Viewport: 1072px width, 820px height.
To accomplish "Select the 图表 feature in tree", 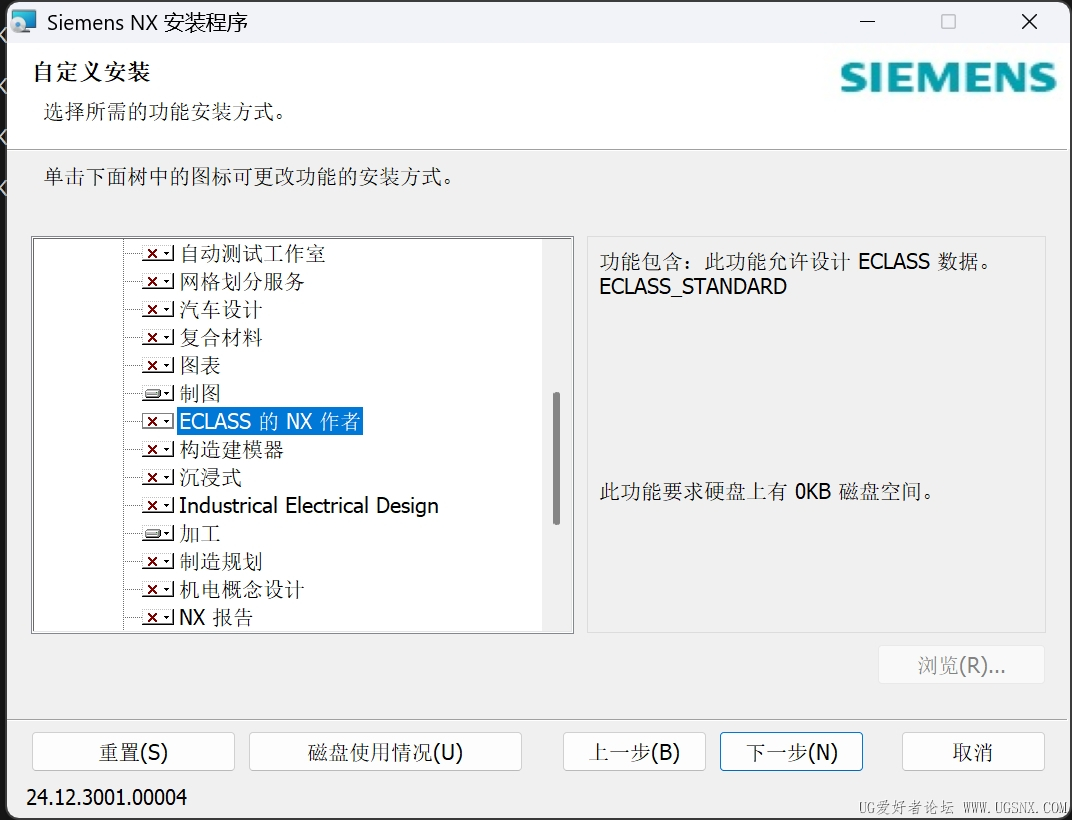I will [200, 366].
